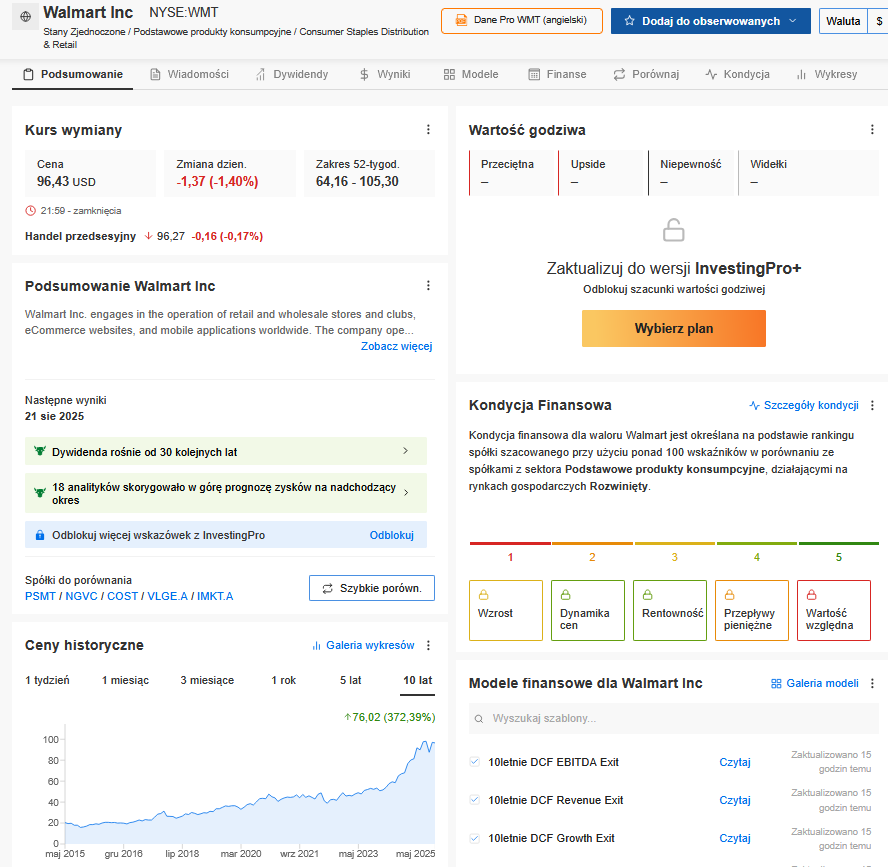This screenshot has width=888, height=867.
Task: Focus the Wyszukaj szablony search field
Action: [673, 718]
